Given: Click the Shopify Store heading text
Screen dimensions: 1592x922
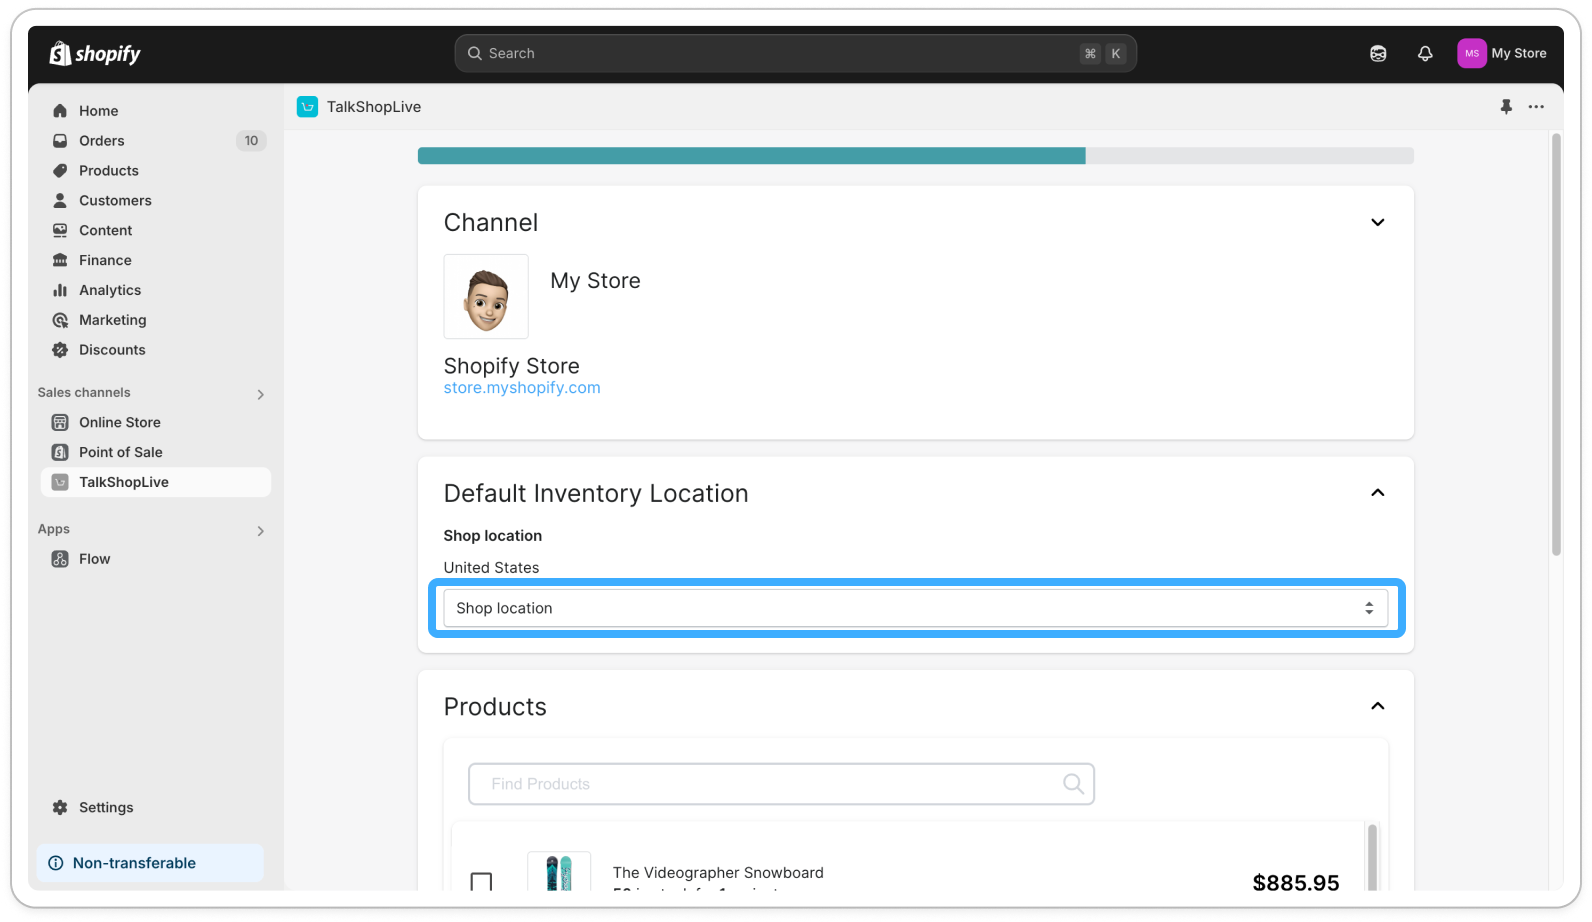Looking at the screenshot, I should pos(511,366).
